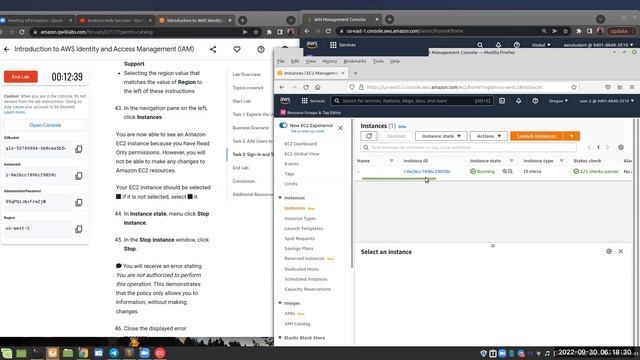The width and height of the screenshot is (640, 360).
Task: Open the Launch instances arrow dropdown
Action: coord(571,136)
